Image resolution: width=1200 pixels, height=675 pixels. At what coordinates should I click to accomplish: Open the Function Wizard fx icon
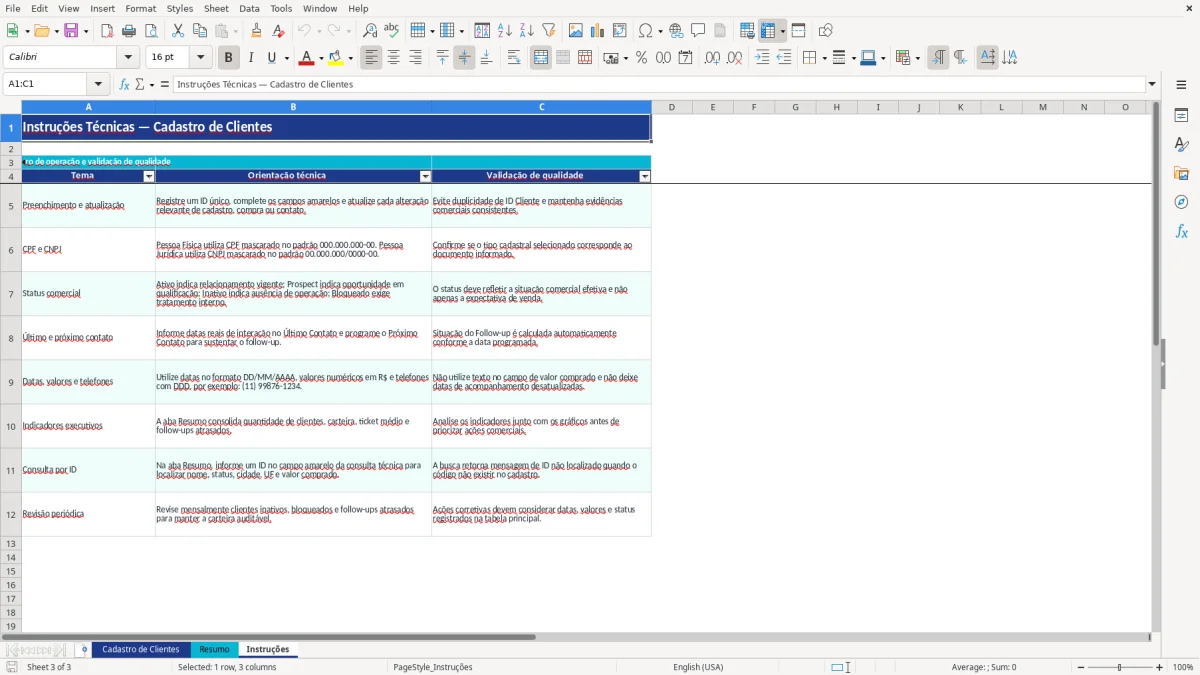[125, 84]
